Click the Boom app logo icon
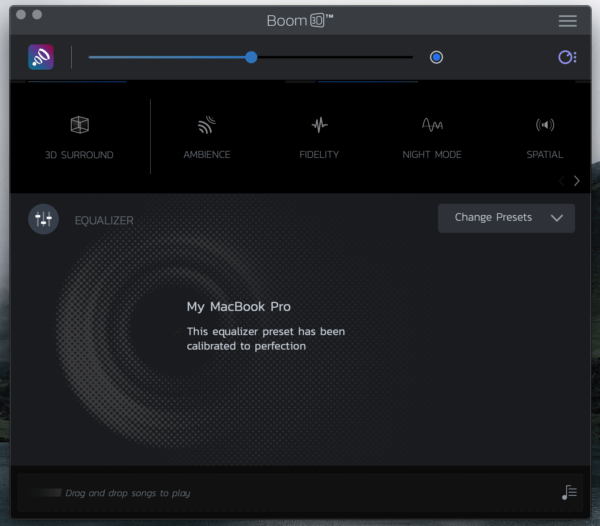This screenshot has width=600, height=526. pos(41,57)
